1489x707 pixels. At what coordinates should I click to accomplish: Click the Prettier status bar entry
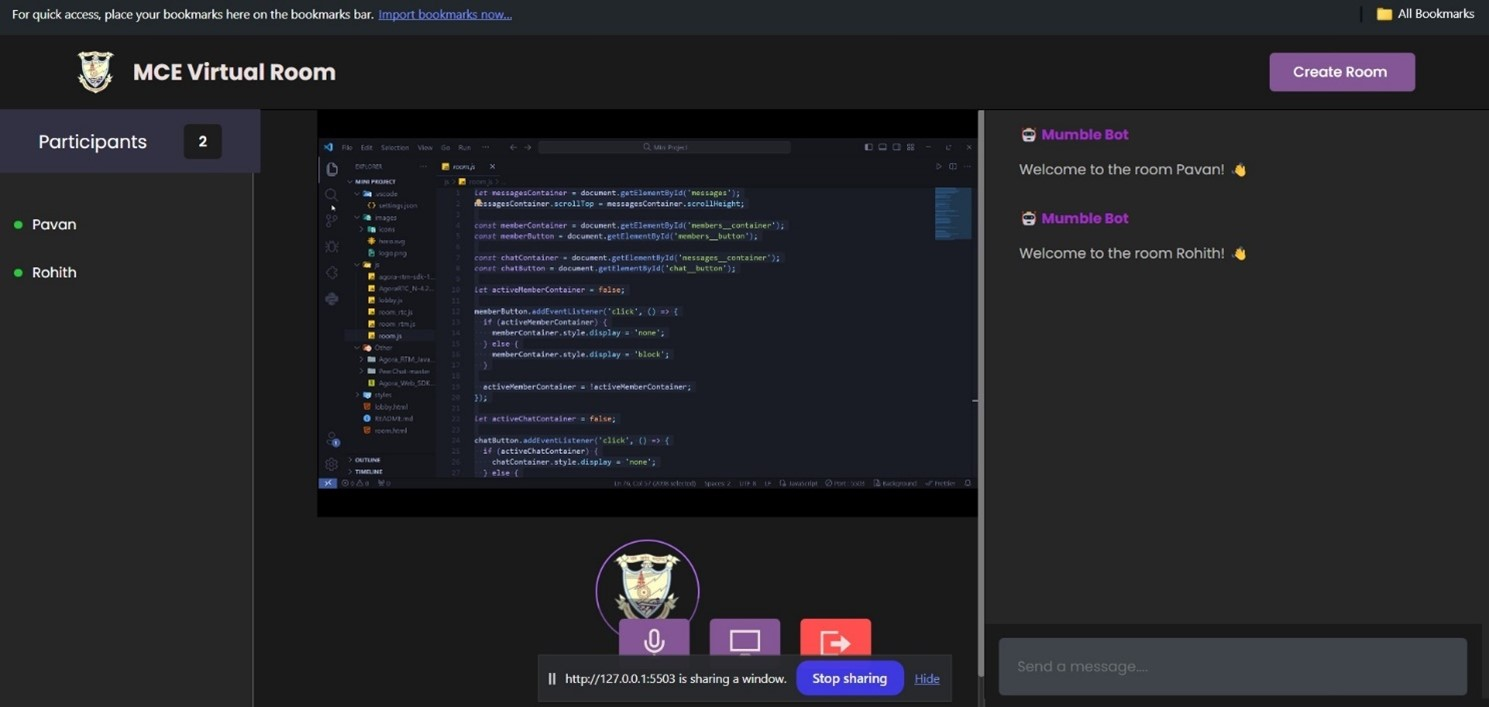941,483
